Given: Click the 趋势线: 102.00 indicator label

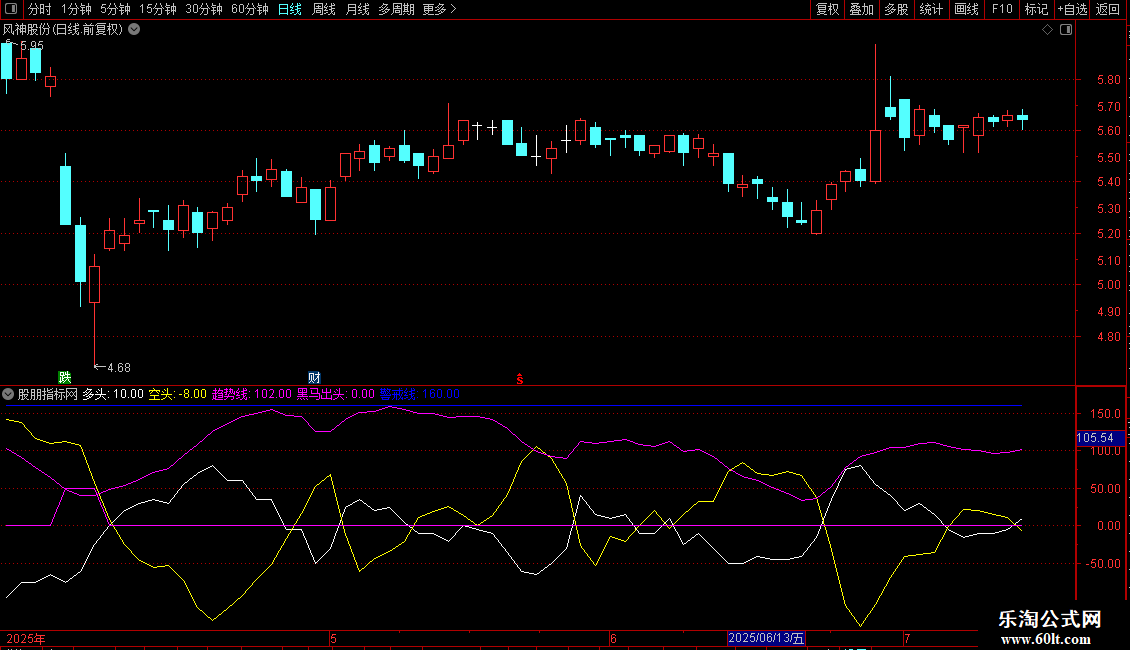Looking at the screenshot, I should click(252, 394).
